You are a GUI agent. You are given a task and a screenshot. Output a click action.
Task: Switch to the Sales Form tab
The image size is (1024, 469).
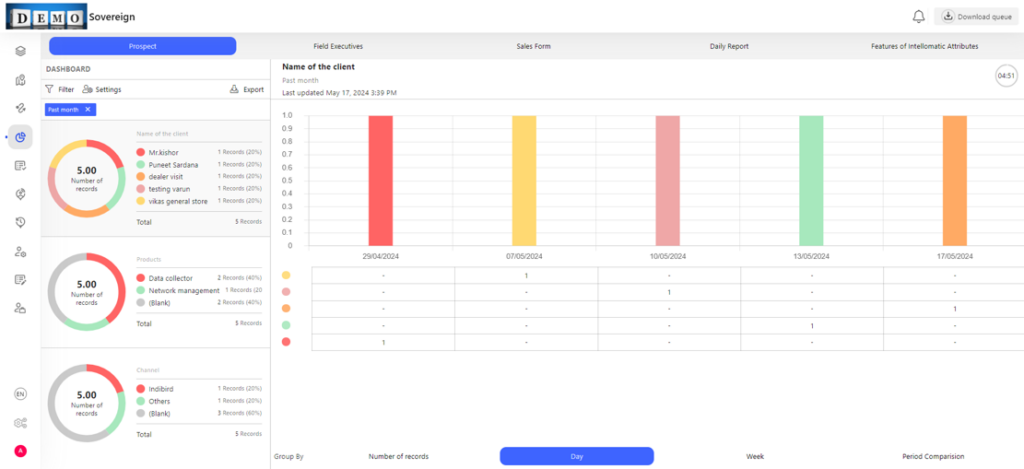coord(534,46)
